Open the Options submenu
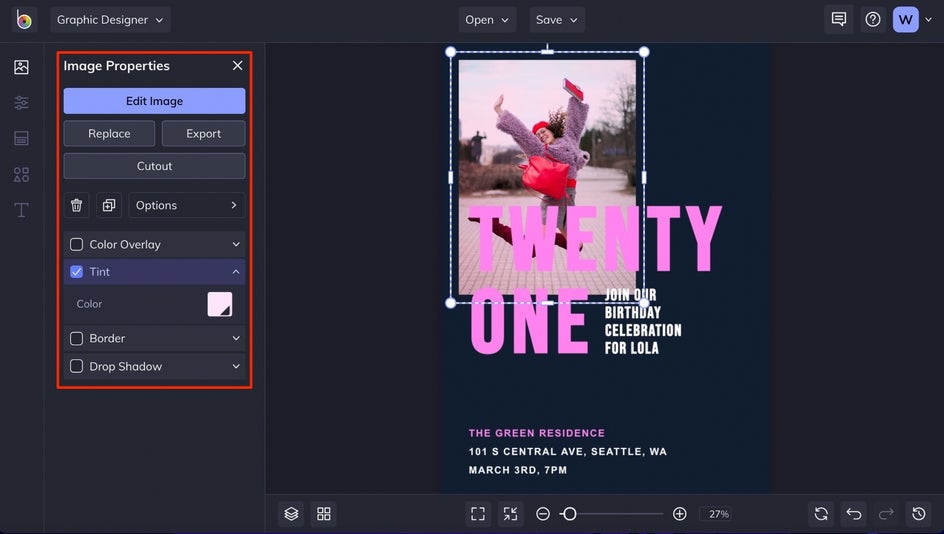The height and width of the screenshot is (534, 944). (187, 205)
